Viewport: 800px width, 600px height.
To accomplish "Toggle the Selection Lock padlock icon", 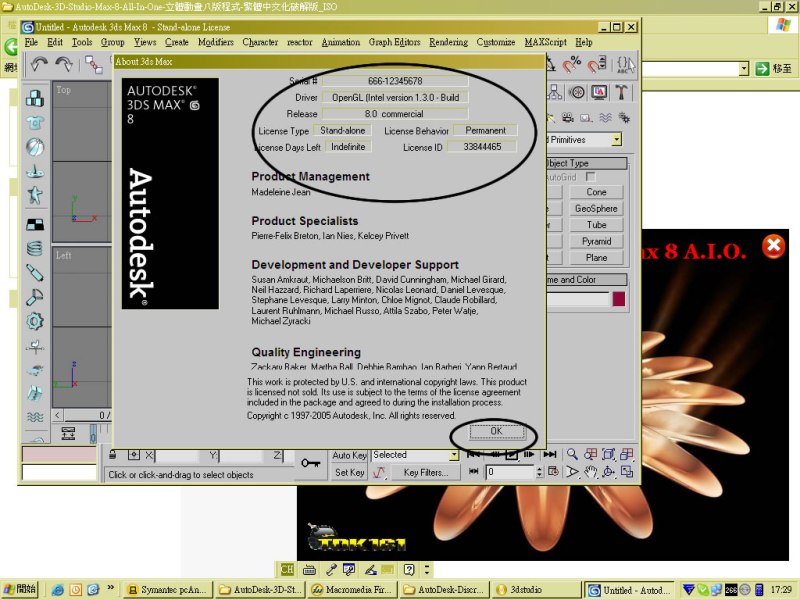I will click(113, 455).
